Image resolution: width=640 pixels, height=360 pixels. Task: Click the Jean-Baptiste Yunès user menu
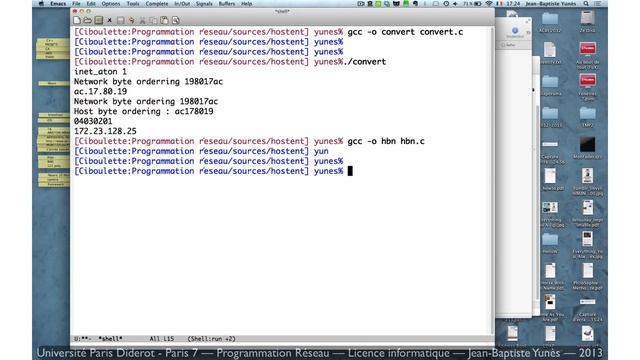click(x=551, y=4)
